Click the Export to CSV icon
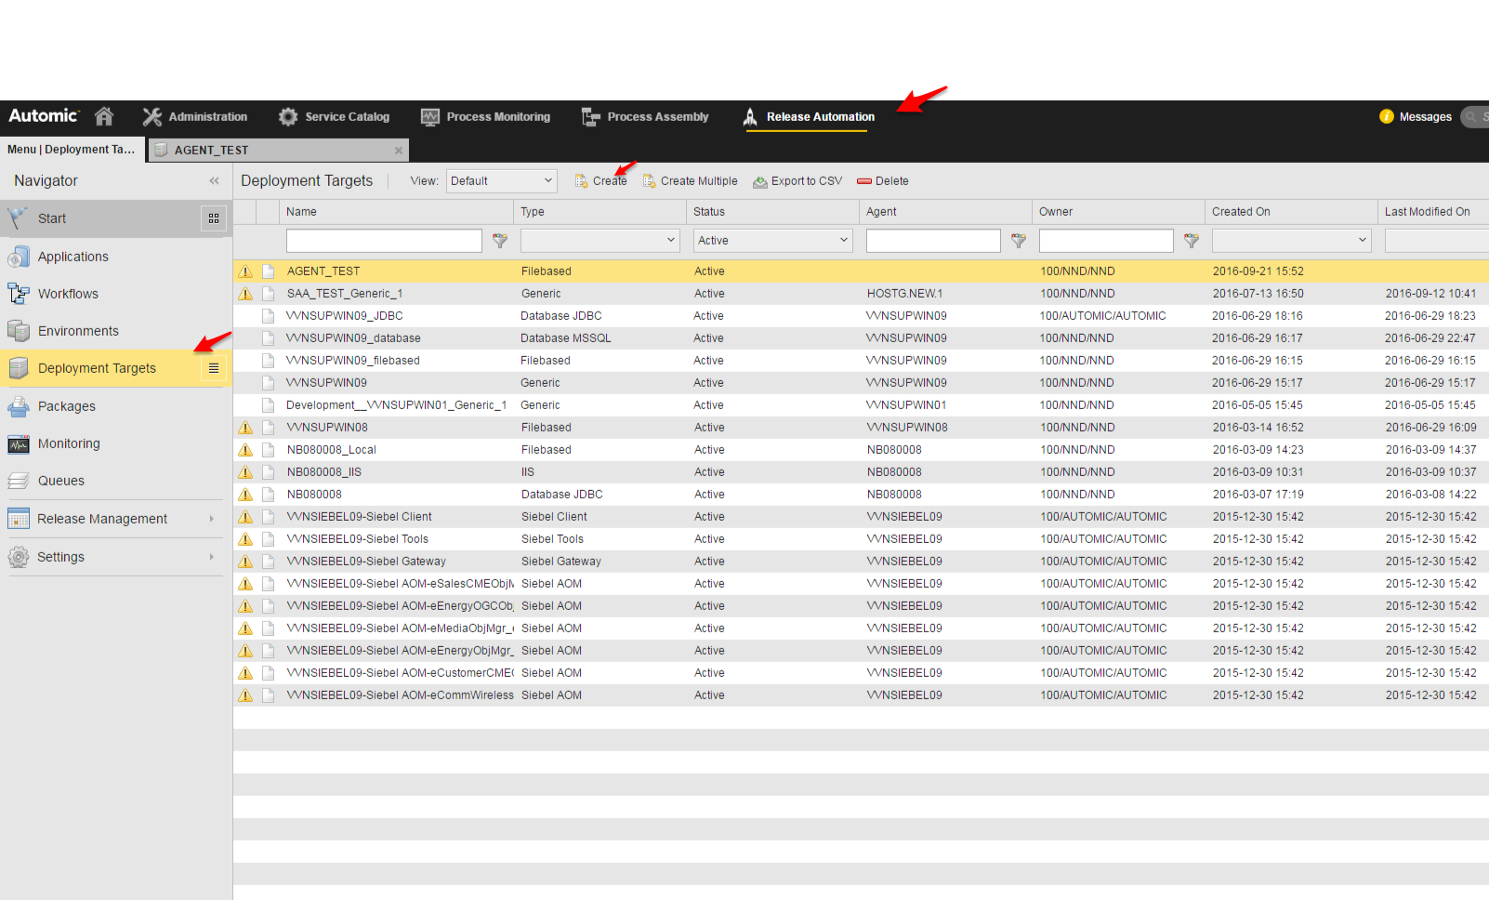Screen dimensions: 1489x900 point(761,181)
